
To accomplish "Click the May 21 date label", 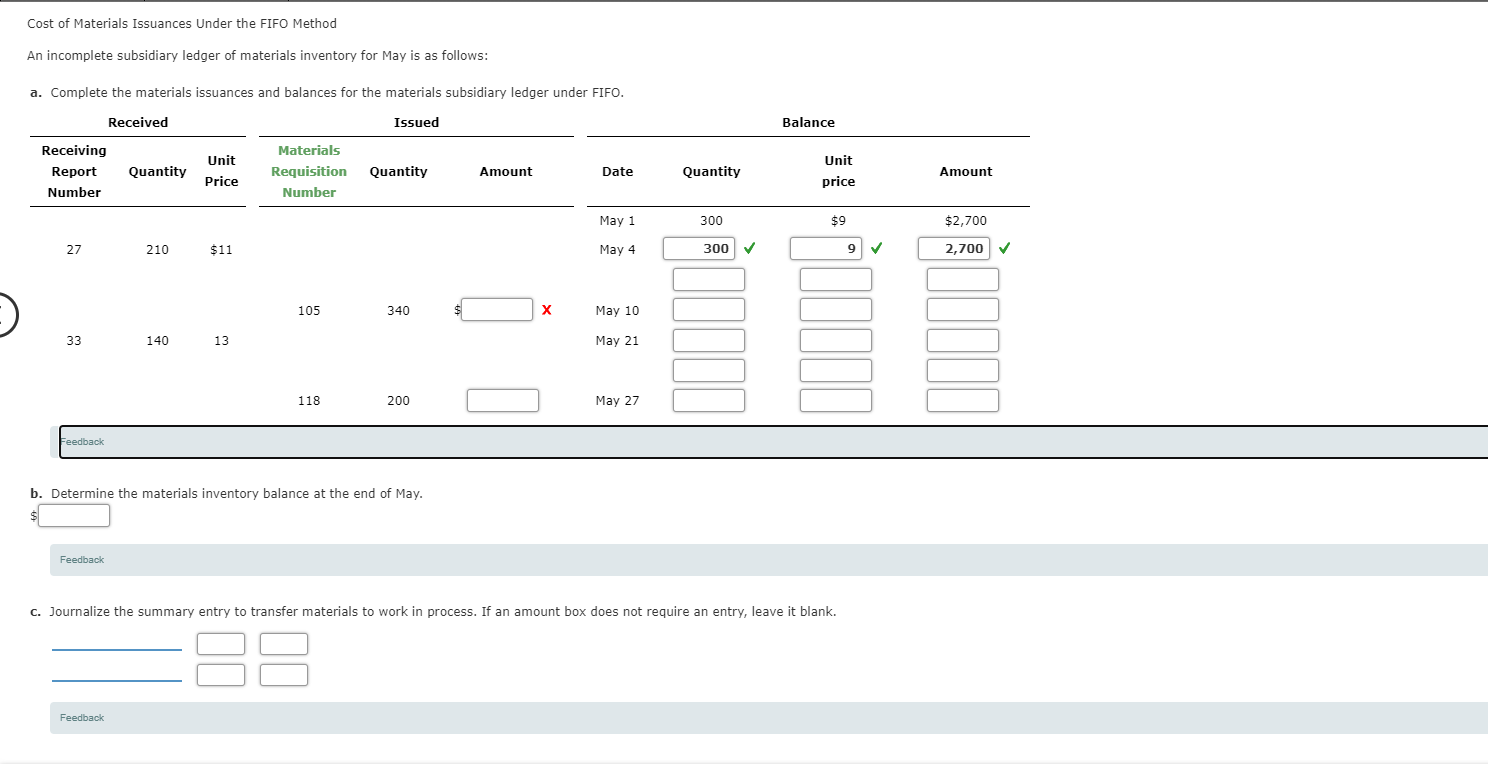I will 617,340.
